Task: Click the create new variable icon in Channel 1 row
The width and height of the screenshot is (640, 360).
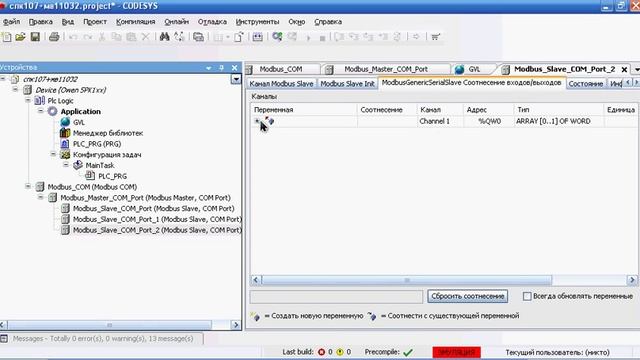Action: pos(269,121)
